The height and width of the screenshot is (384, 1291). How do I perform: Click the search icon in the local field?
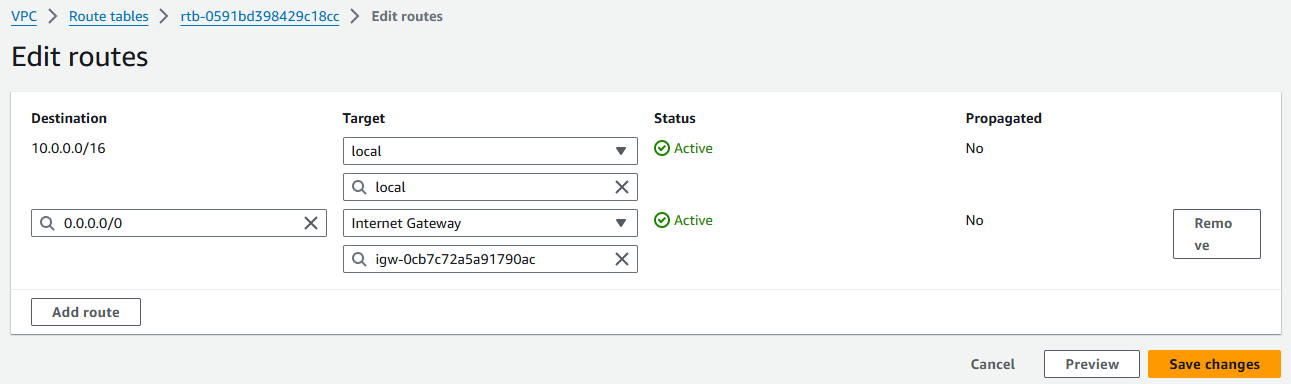pyautogui.click(x=359, y=187)
